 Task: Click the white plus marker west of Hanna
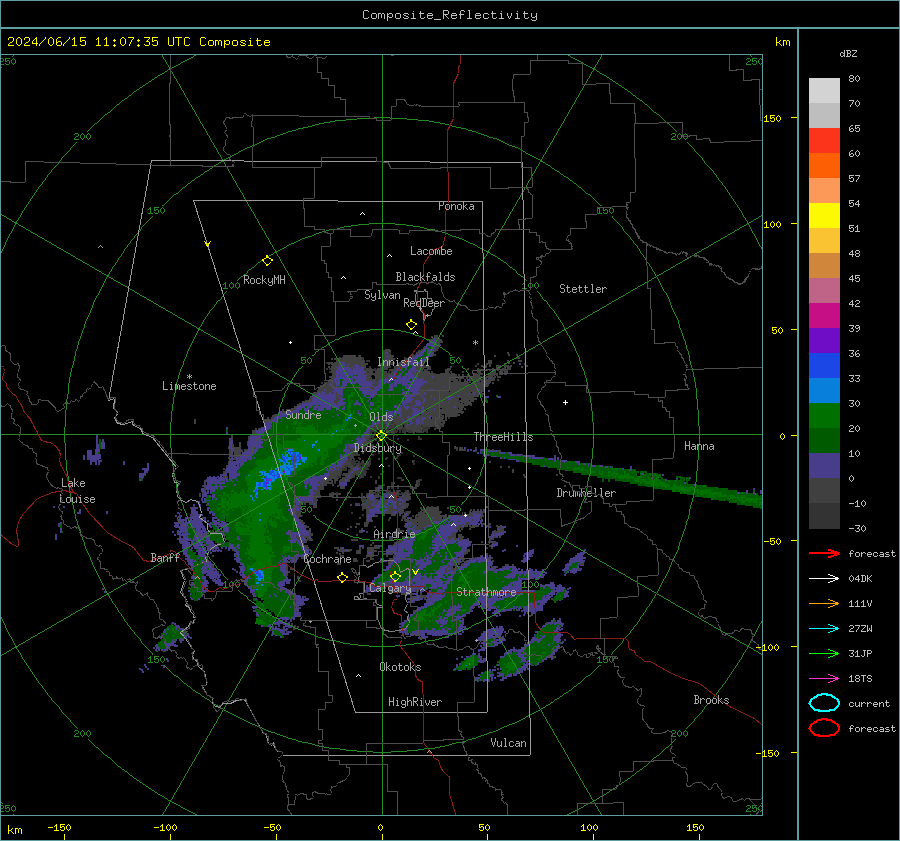(x=565, y=402)
